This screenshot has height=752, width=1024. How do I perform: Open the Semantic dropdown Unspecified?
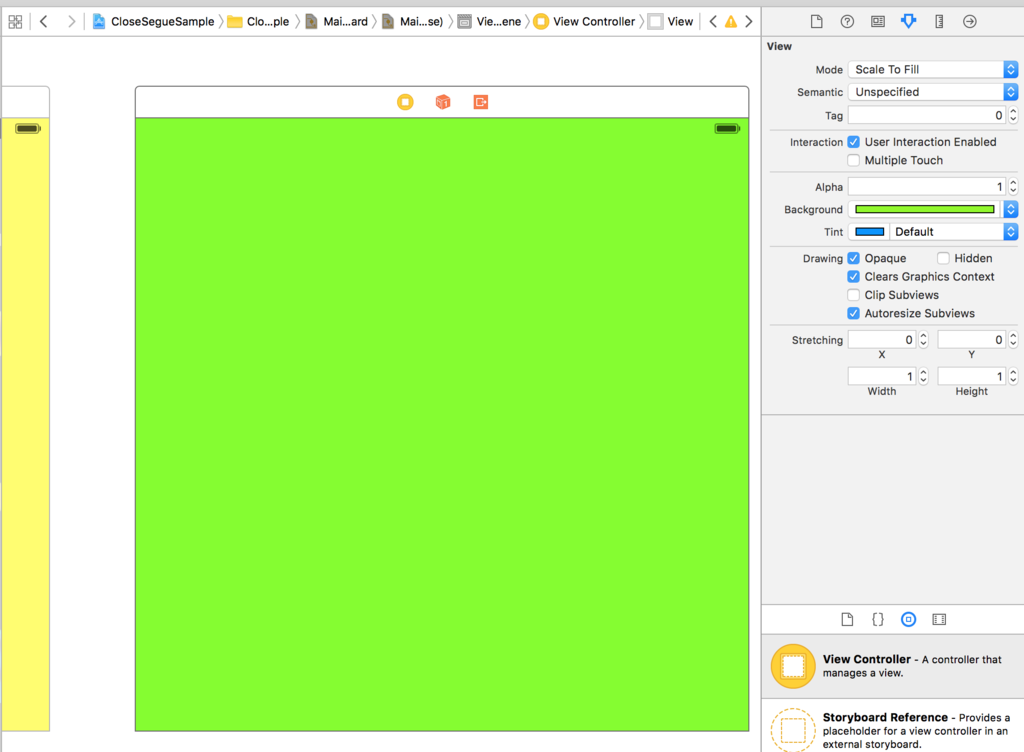[x=933, y=92]
